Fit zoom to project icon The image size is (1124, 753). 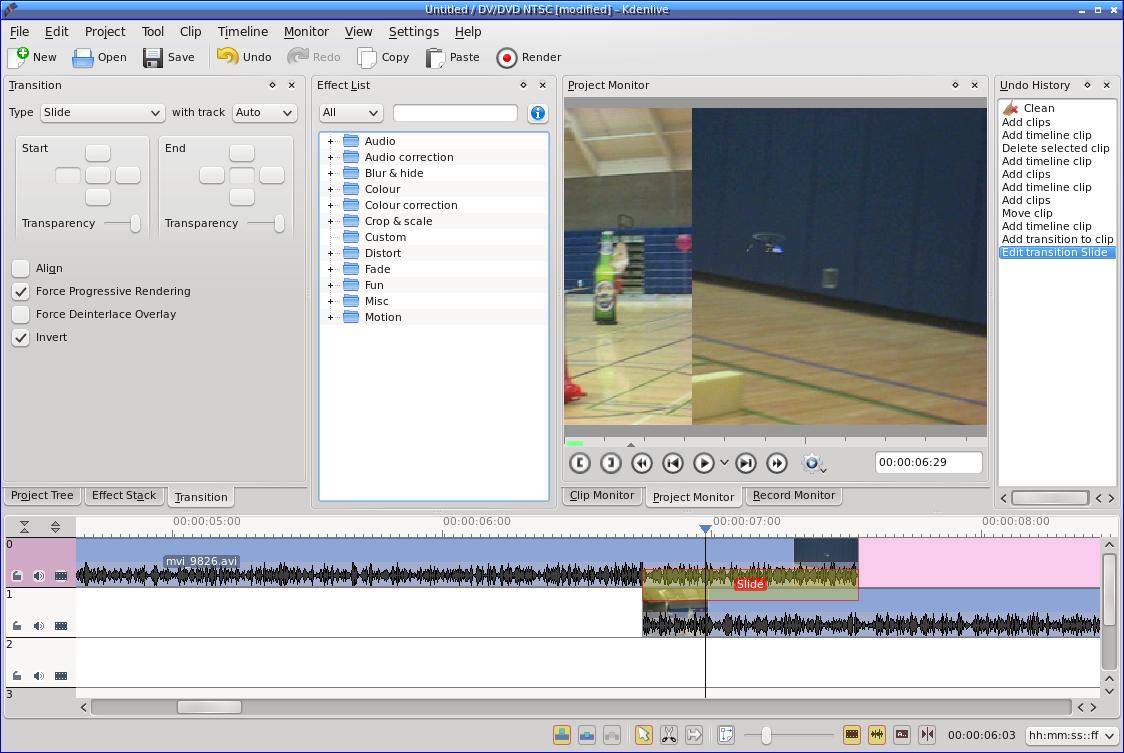726,734
